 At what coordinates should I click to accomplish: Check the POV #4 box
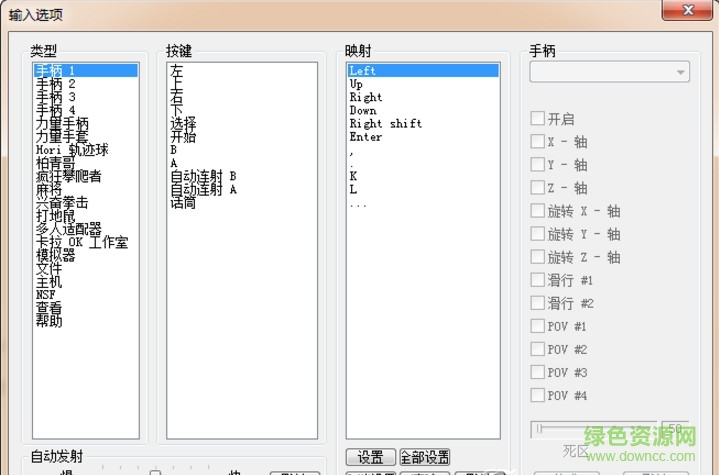click(538, 395)
